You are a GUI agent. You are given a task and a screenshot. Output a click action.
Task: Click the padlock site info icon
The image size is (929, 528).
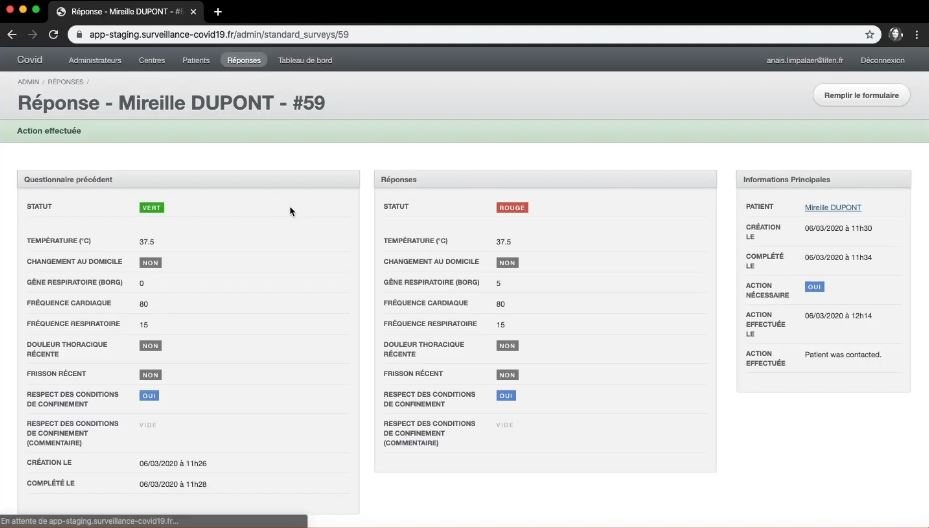(x=79, y=34)
